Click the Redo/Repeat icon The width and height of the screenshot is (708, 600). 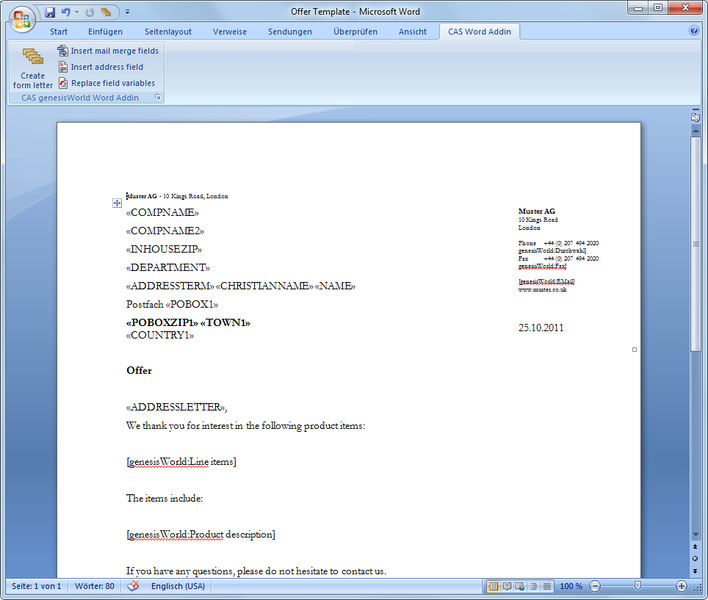tap(89, 12)
